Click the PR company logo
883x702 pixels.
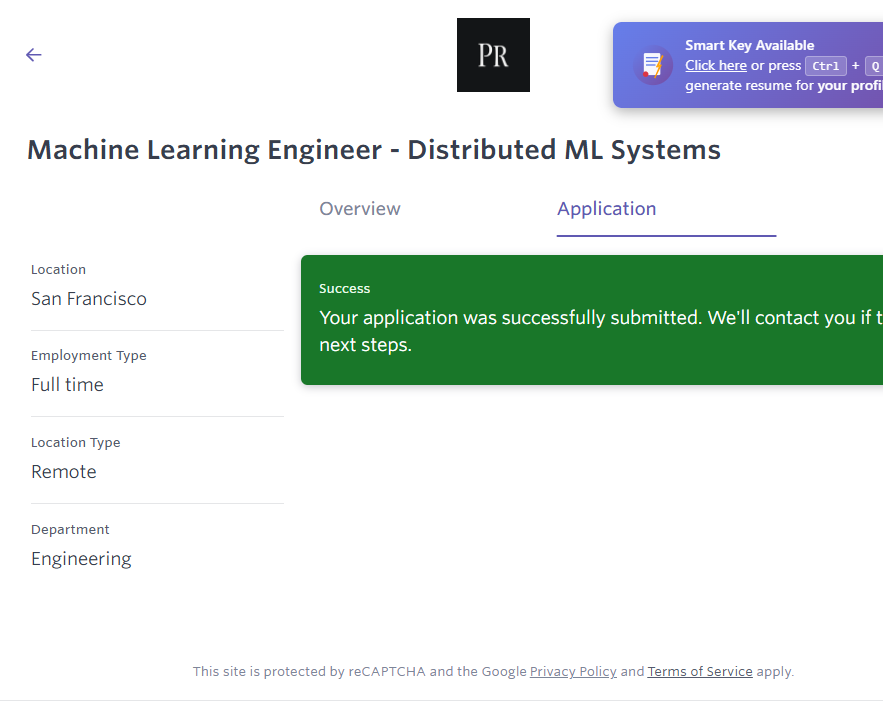[x=493, y=55]
